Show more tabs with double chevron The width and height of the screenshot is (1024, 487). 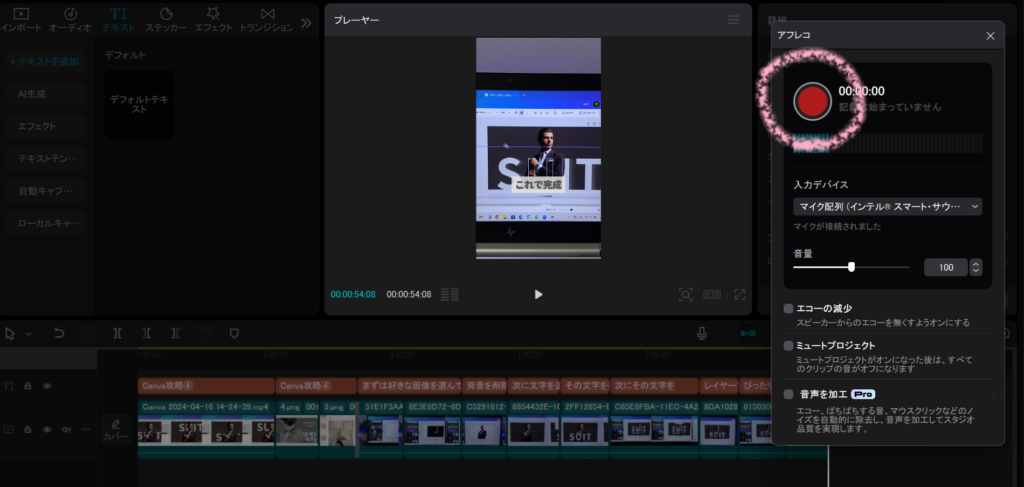click(x=306, y=23)
